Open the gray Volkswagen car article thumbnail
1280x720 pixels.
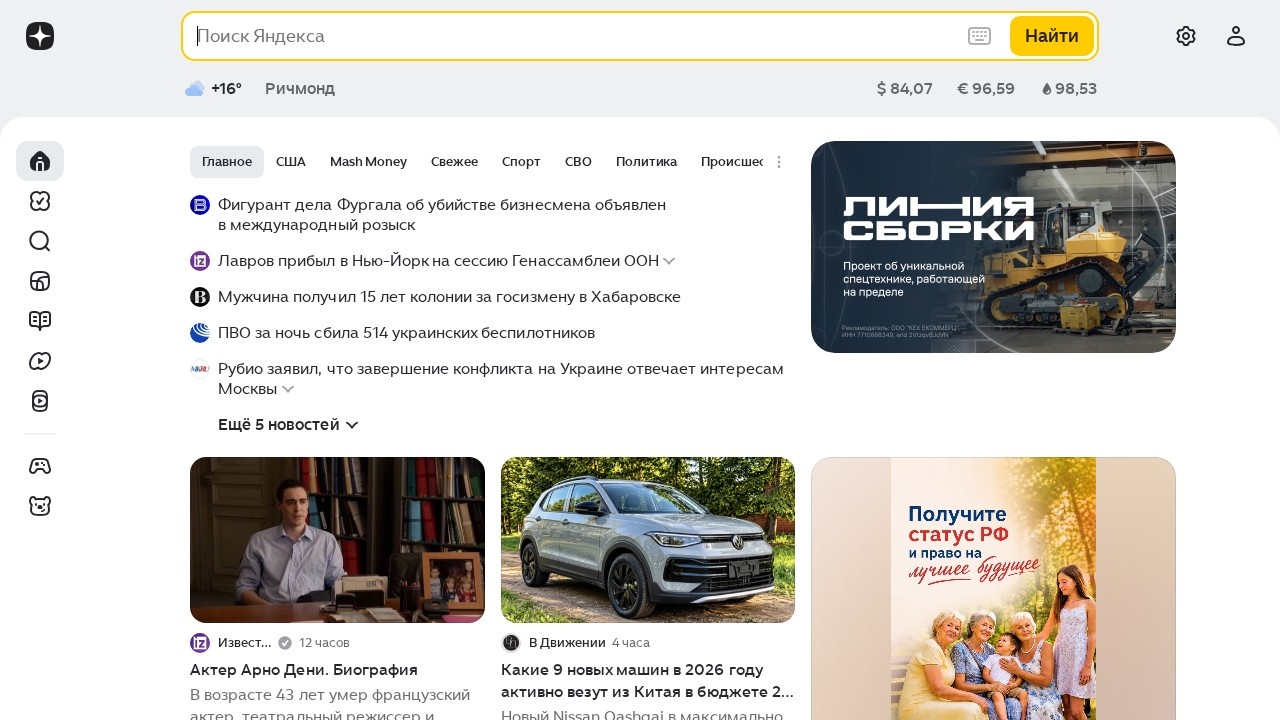648,540
